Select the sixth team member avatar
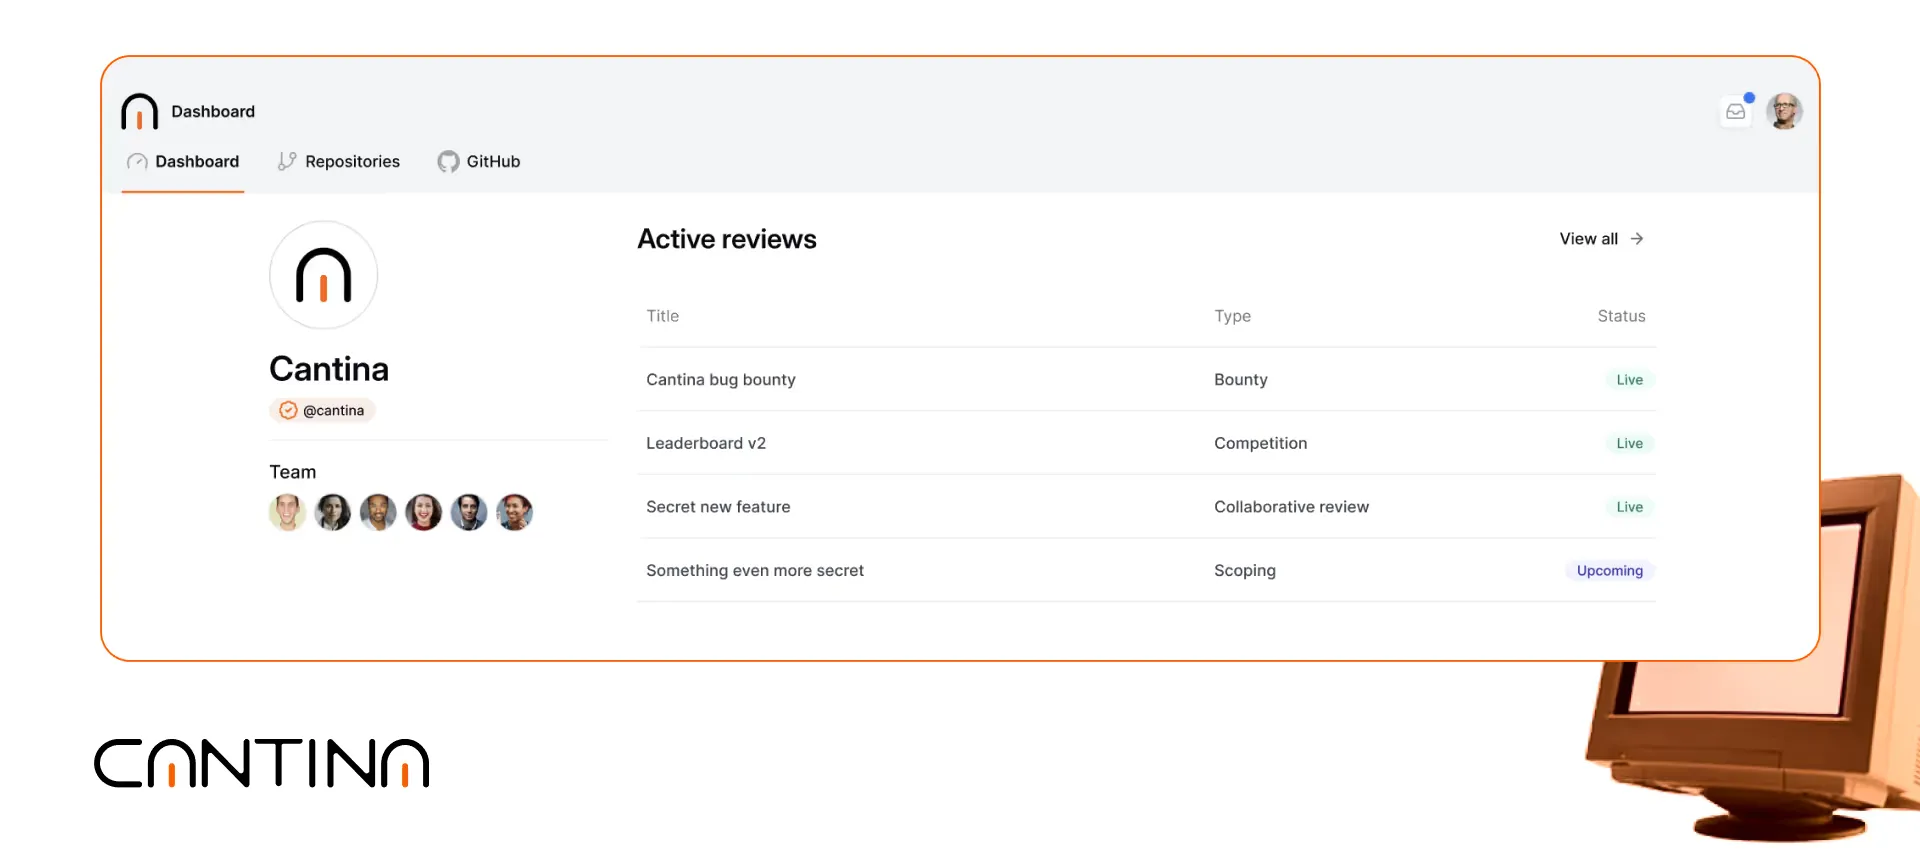The height and width of the screenshot is (852, 1920). [x=514, y=512]
